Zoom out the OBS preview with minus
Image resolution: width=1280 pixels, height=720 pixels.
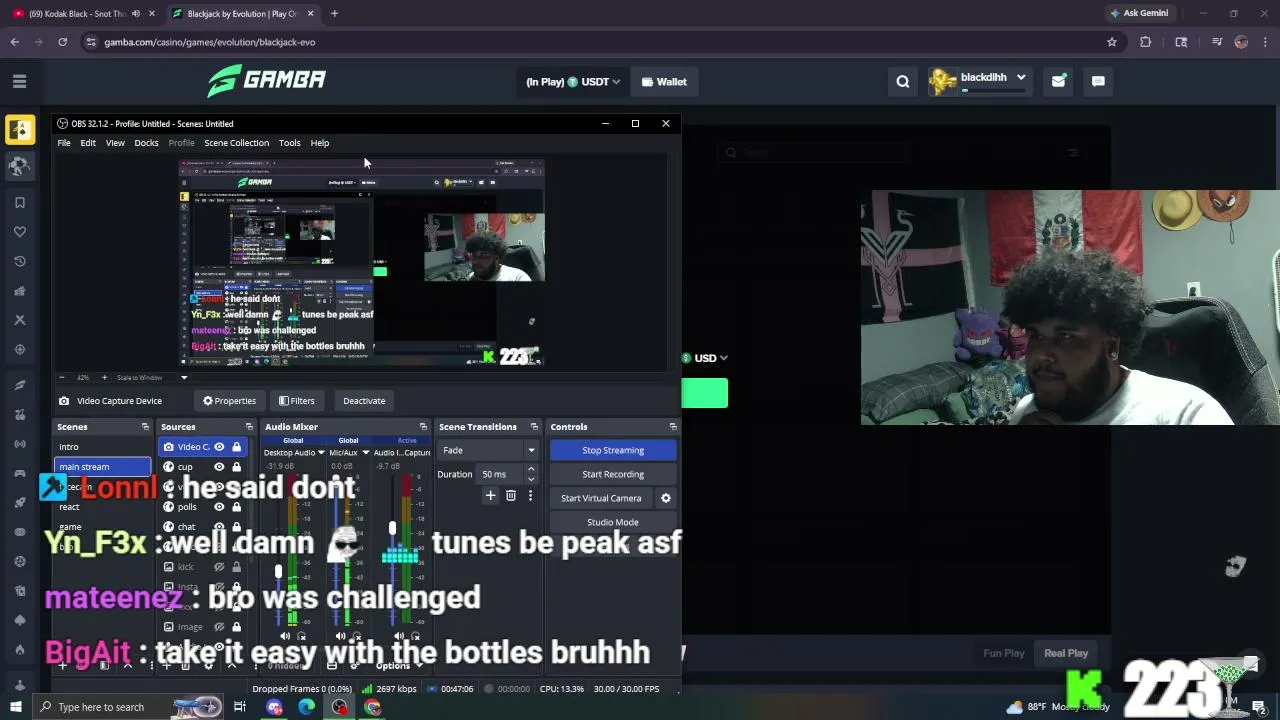(62, 377)
